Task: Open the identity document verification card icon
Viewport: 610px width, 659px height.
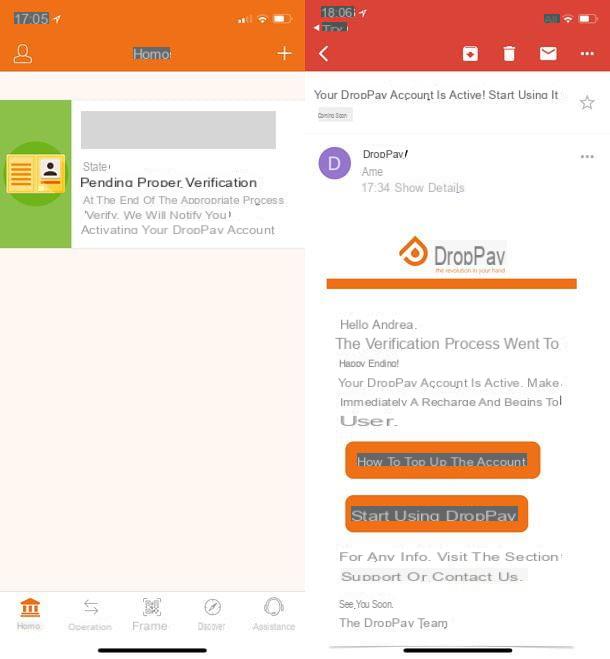Action: pos(36,174)
